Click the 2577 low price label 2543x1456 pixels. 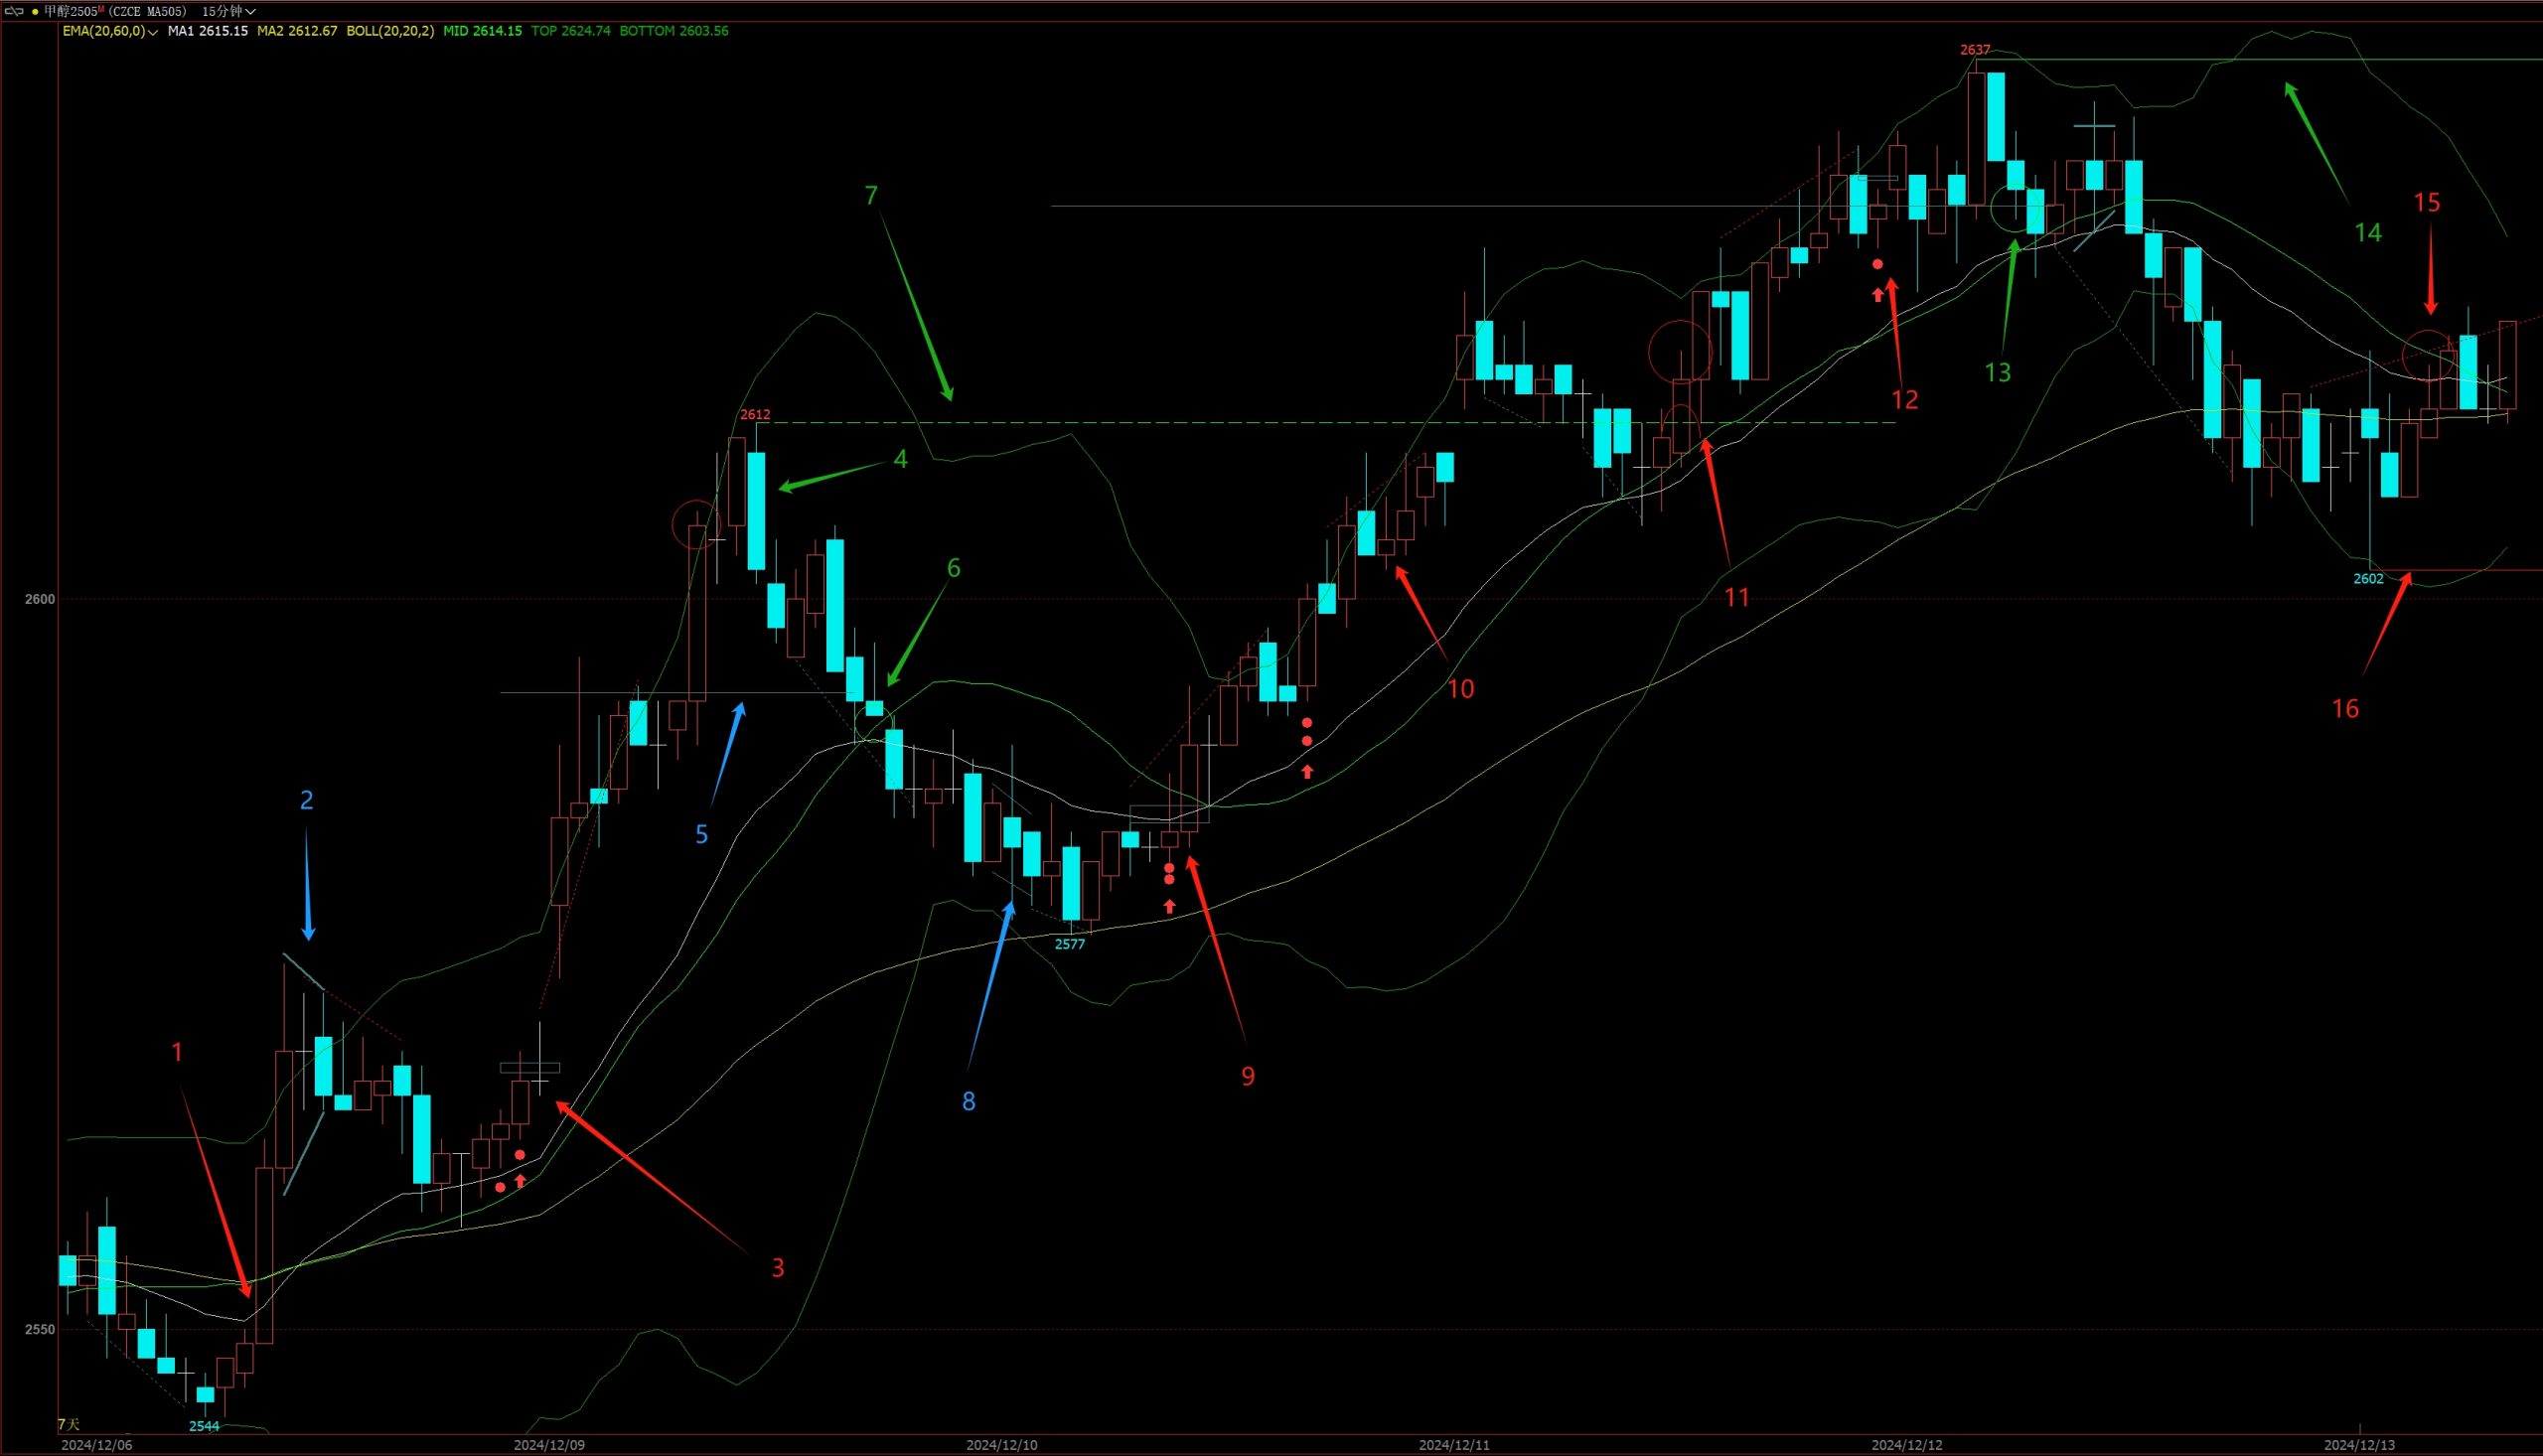(1069, 944)
